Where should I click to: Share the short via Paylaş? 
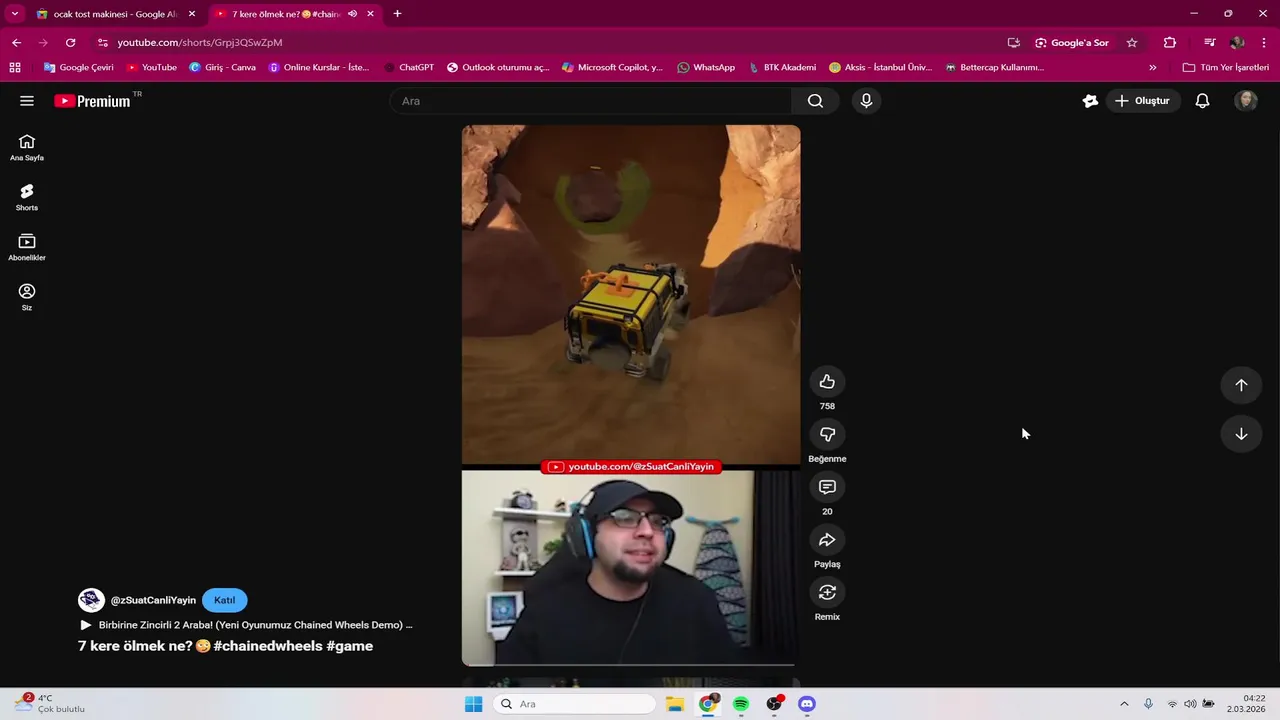[827, 540]
